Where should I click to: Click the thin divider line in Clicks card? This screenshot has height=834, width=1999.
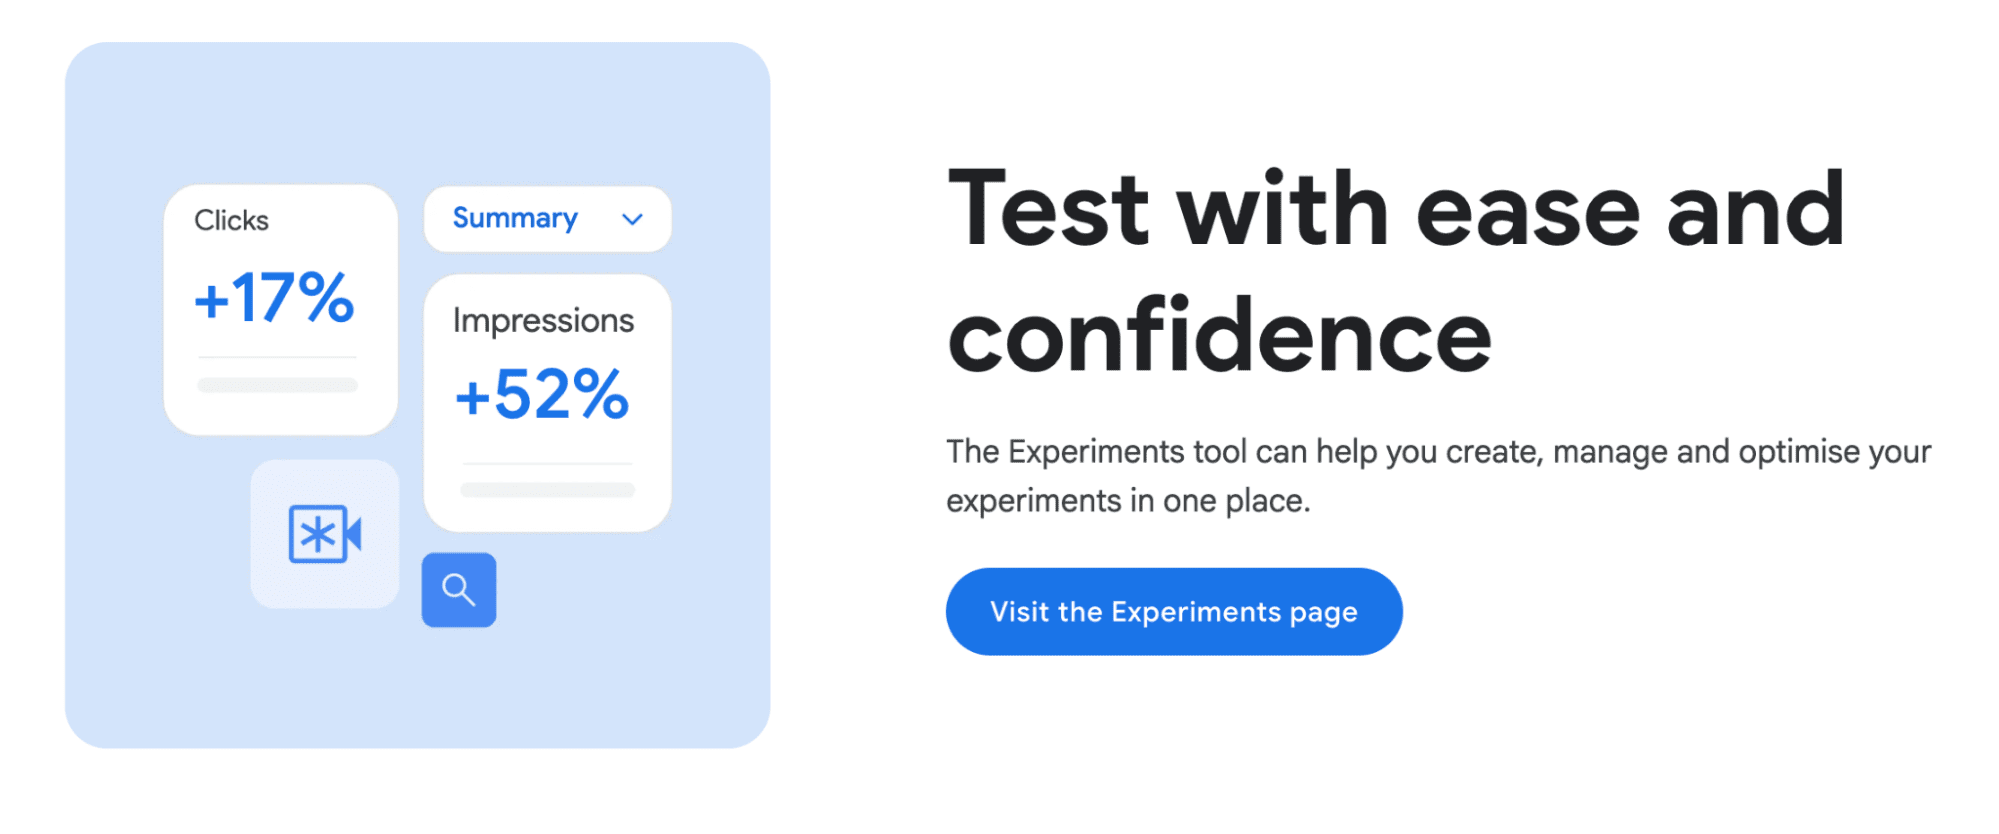point(277,357)
